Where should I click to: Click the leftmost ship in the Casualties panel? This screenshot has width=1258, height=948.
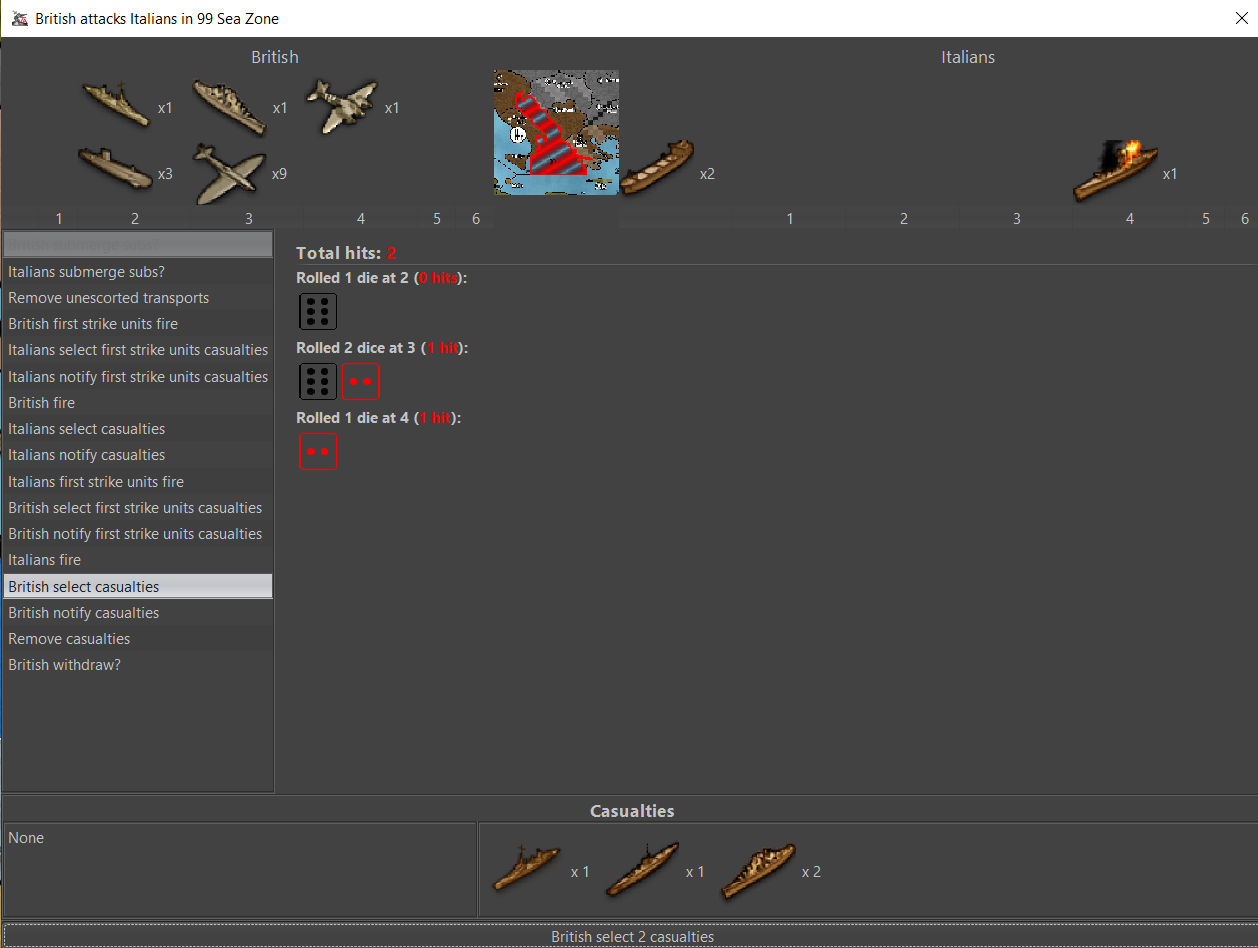(x=527, y=869)
